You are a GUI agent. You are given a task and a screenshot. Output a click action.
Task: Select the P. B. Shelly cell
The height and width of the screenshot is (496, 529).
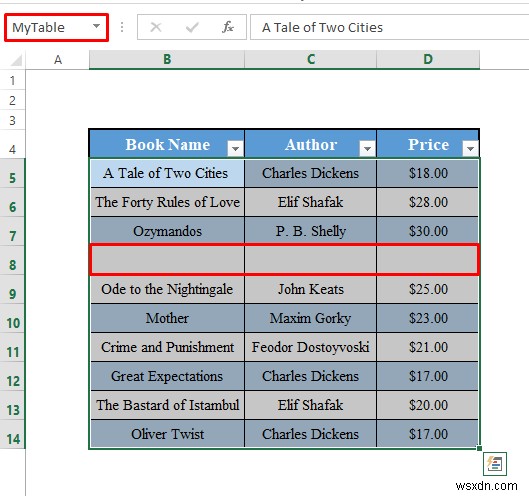311,231
